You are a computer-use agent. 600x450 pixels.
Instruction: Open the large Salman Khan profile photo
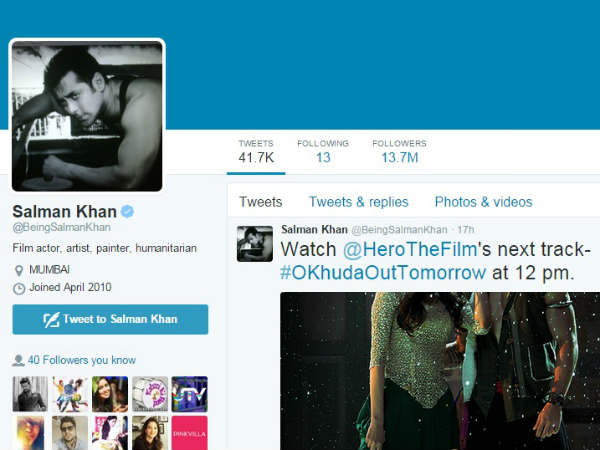87,116
